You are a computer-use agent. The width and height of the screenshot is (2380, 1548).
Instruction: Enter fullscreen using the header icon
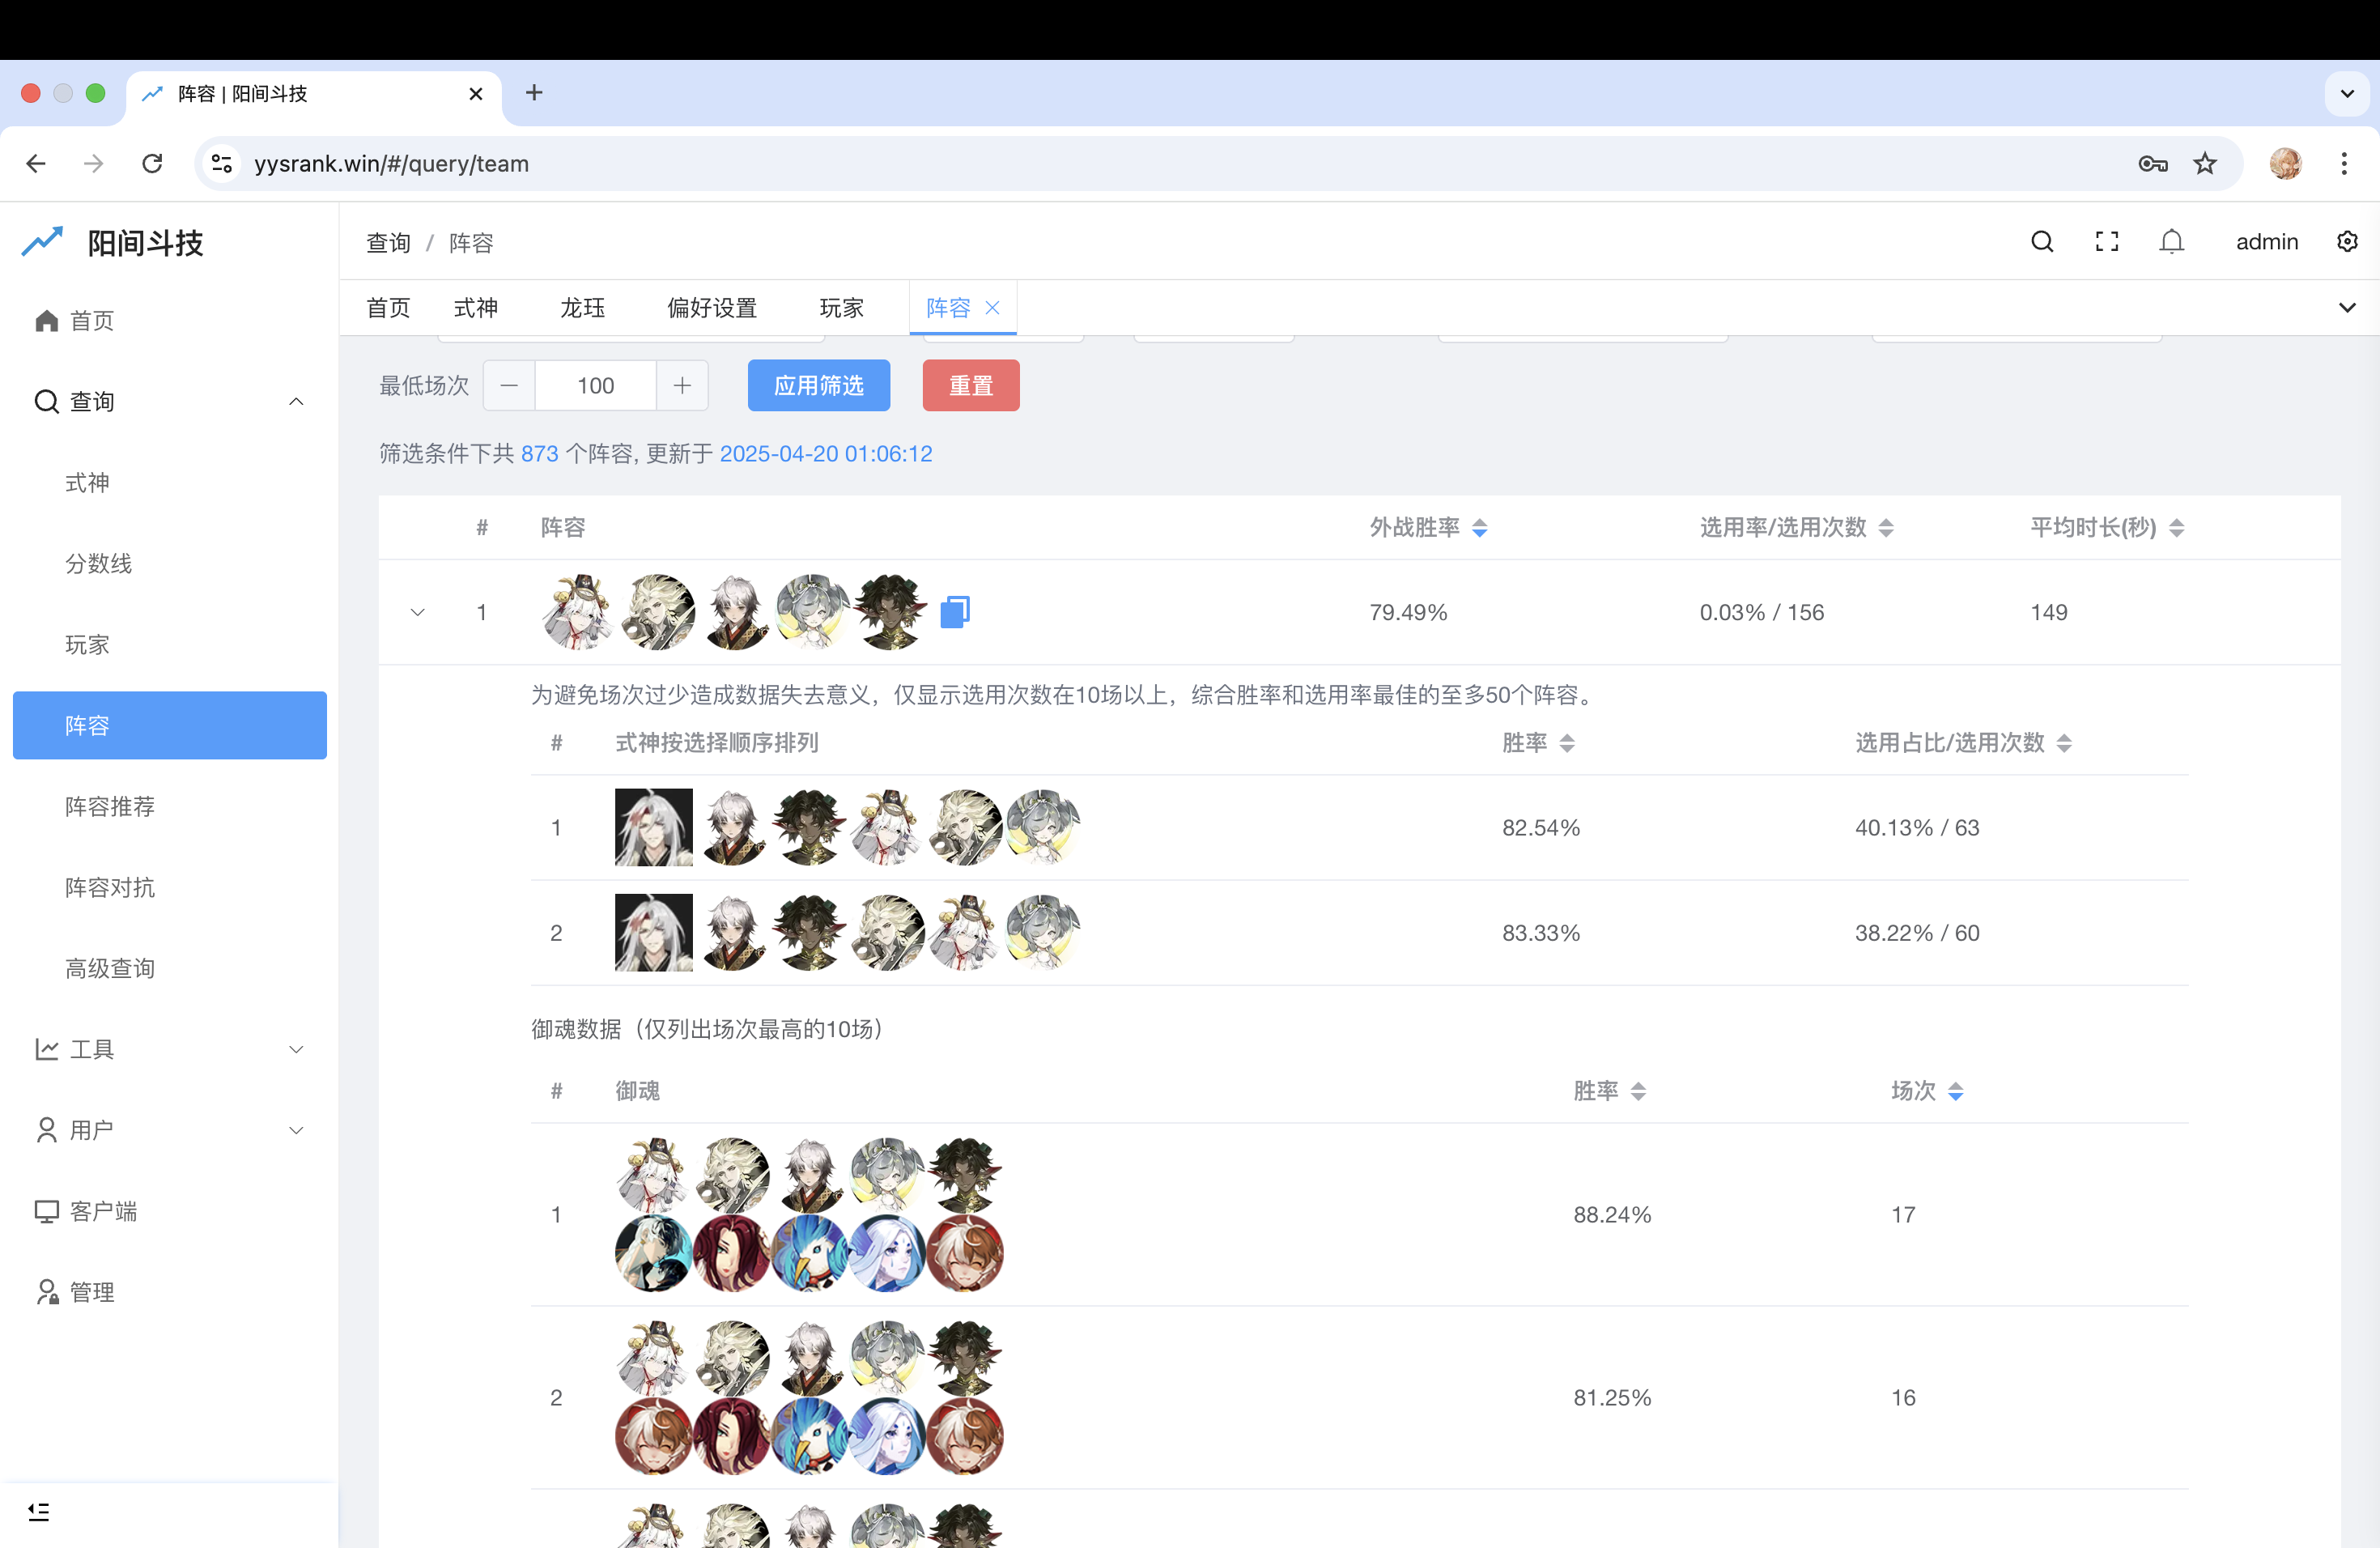[x=2107, y=241]
